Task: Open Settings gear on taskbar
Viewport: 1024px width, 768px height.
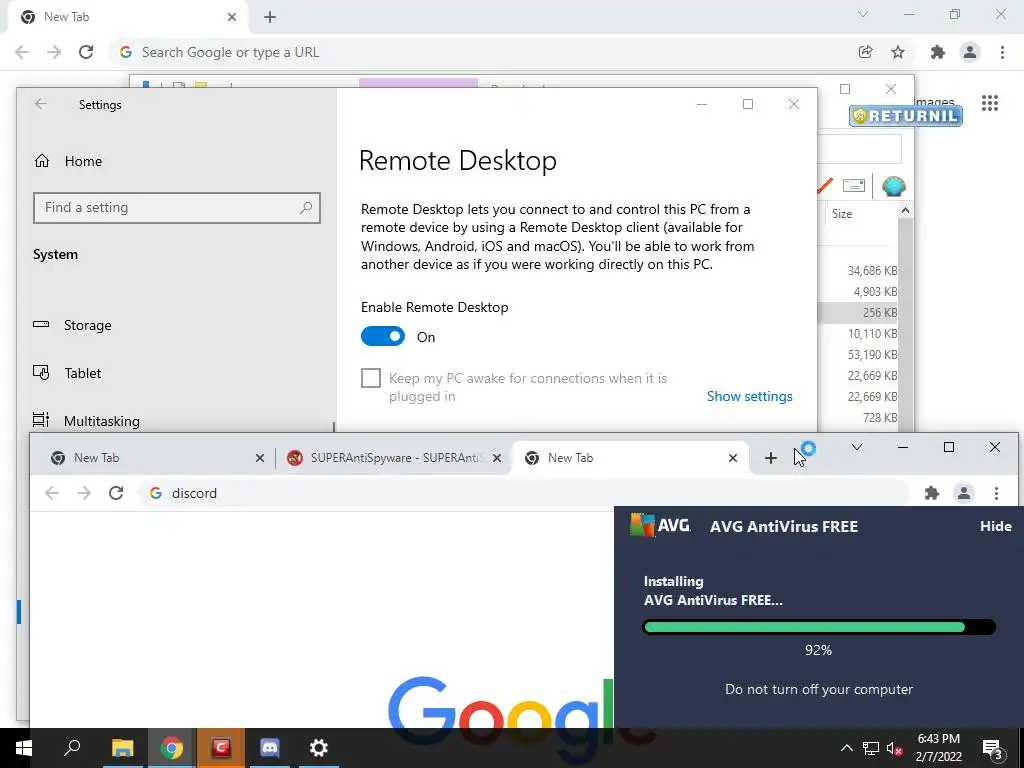Action: (x=319, y=748)
